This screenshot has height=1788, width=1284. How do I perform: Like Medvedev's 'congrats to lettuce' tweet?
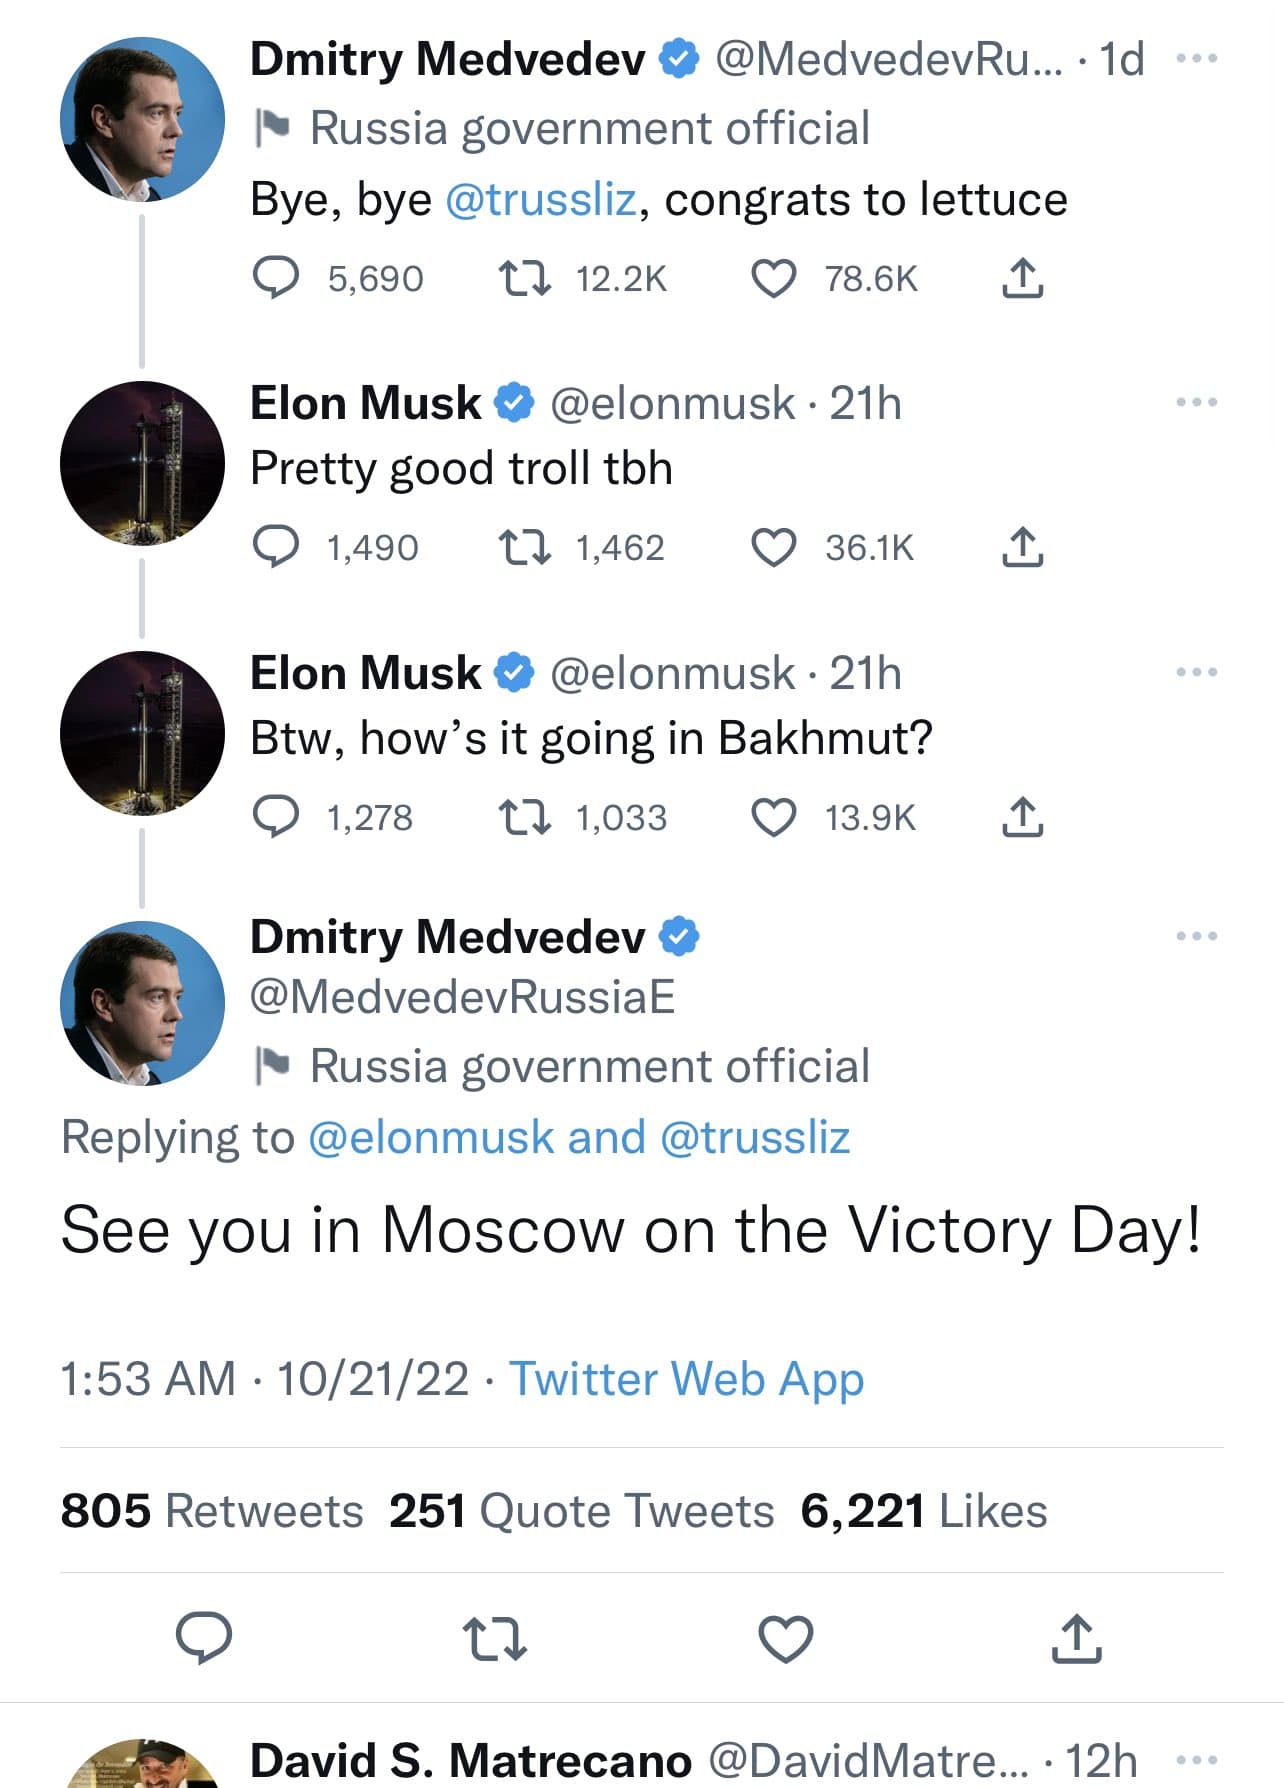[773, 279]
